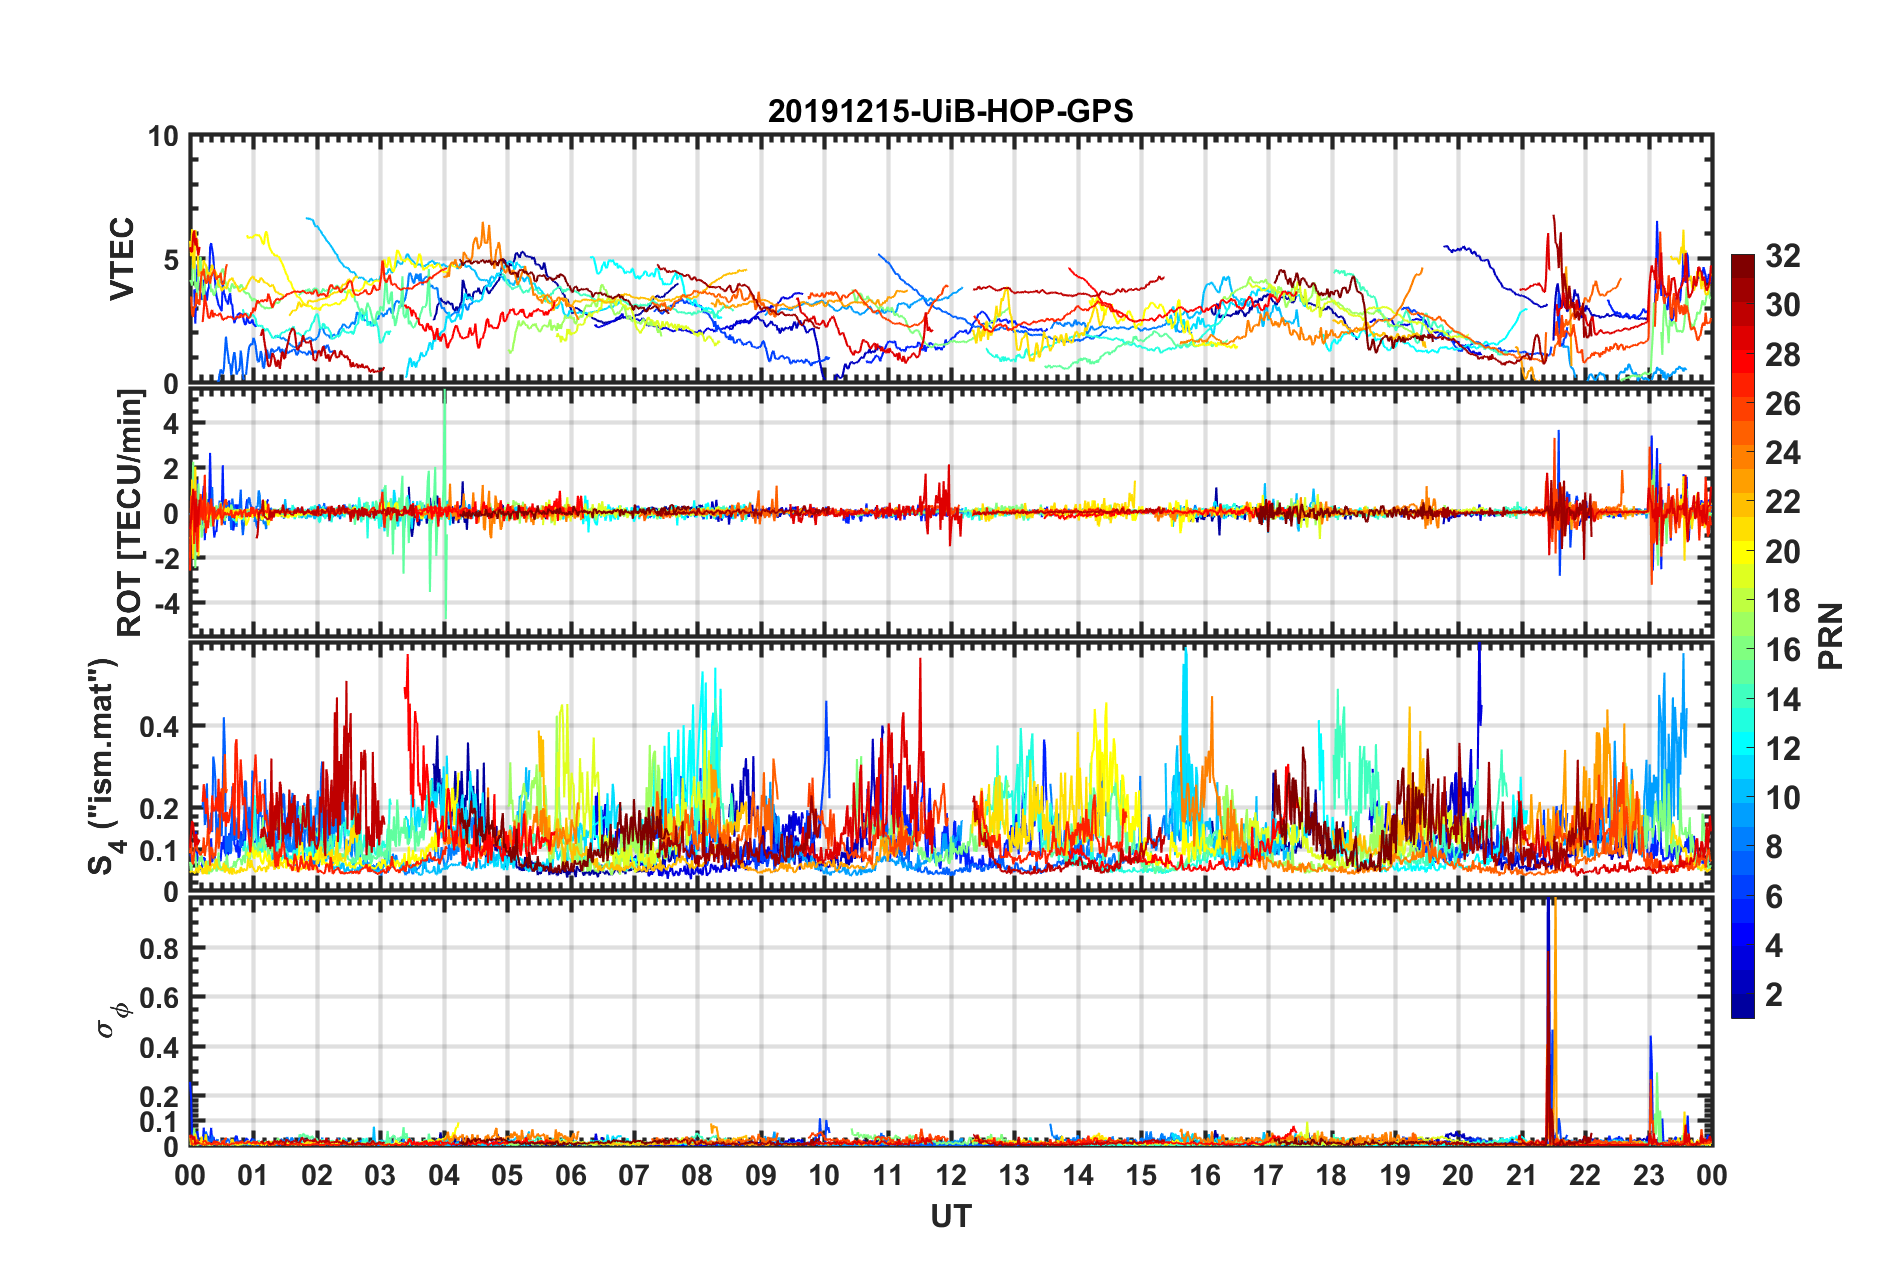Click colorbar tick label 18

point(1782,601)
